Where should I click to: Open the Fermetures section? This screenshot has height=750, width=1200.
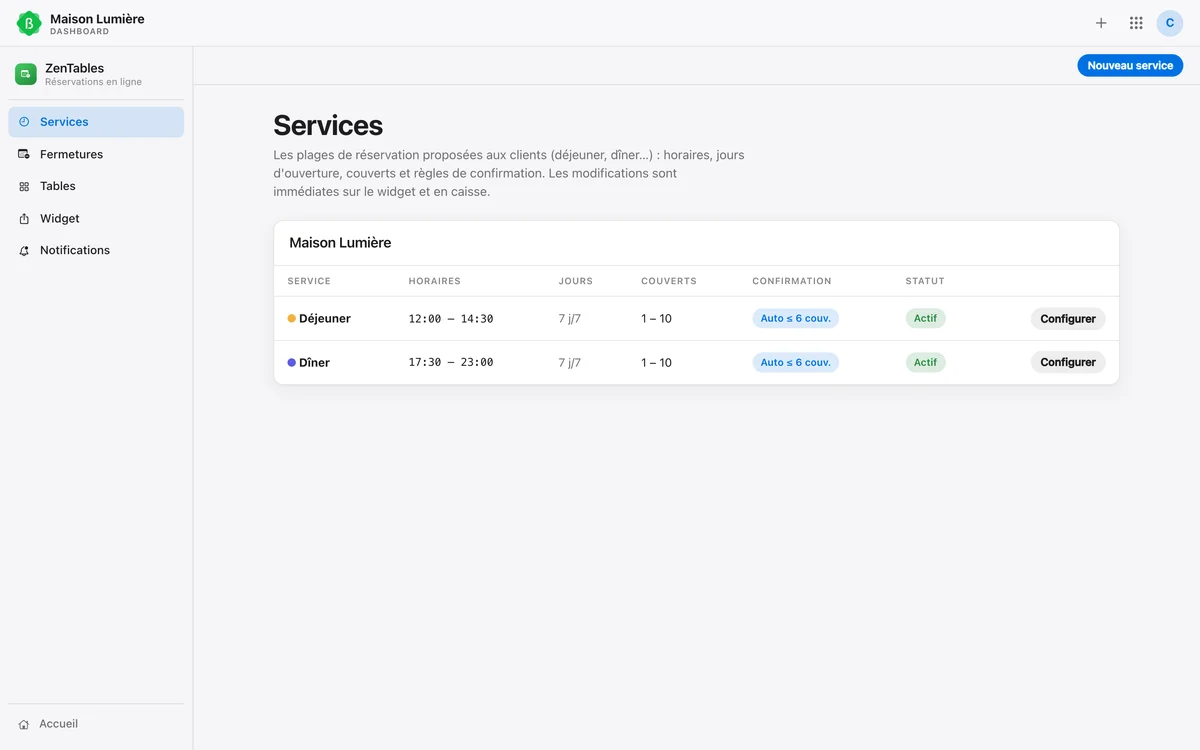[96, 154]
